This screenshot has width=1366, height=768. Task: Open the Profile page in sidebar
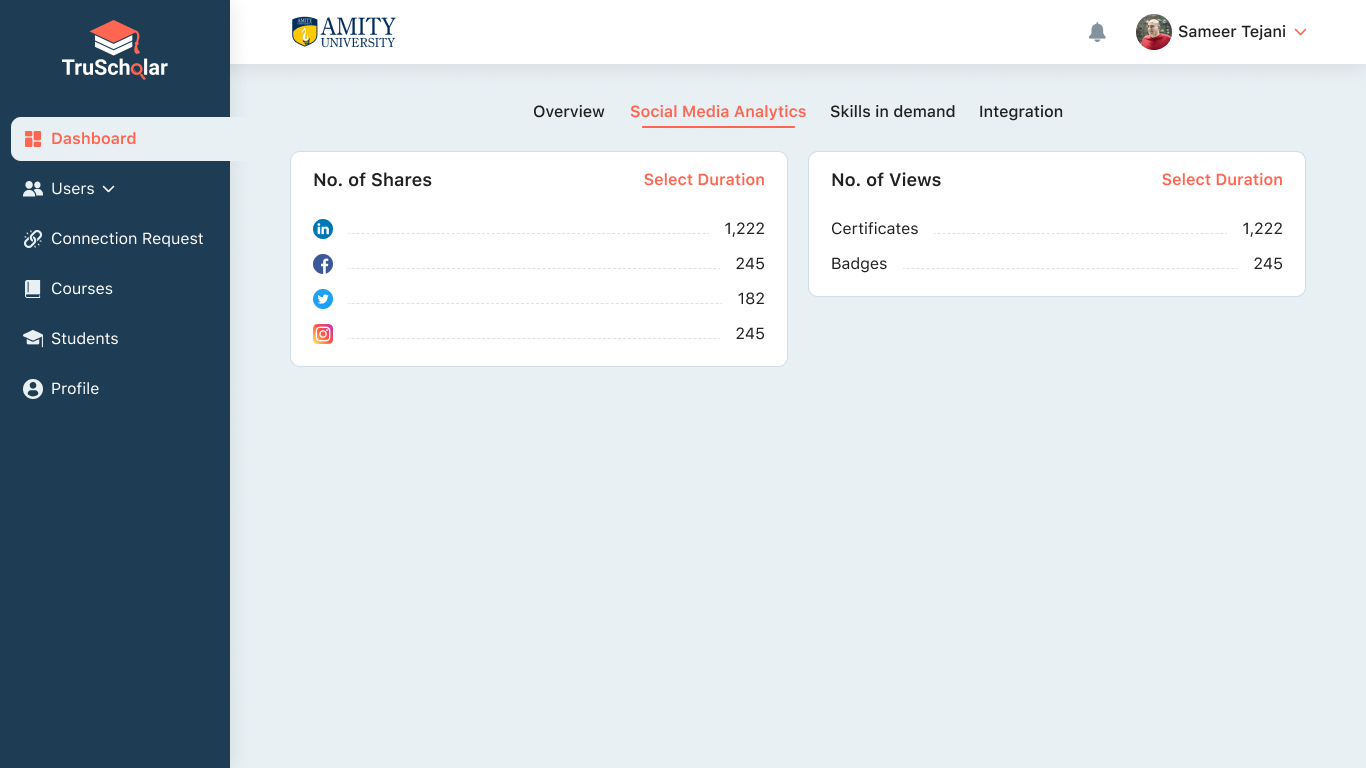pyautogui.click(x=74, y=389)
